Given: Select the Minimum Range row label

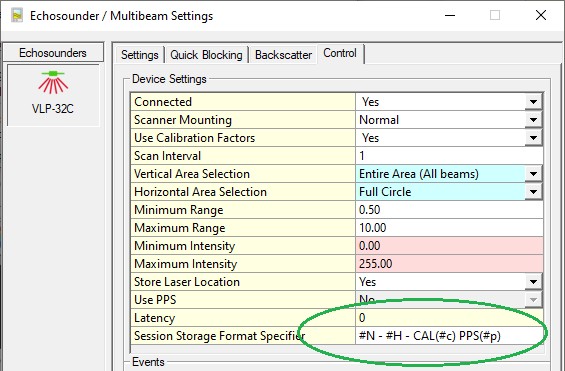Looking at the screenshot, I should (243, 210).
